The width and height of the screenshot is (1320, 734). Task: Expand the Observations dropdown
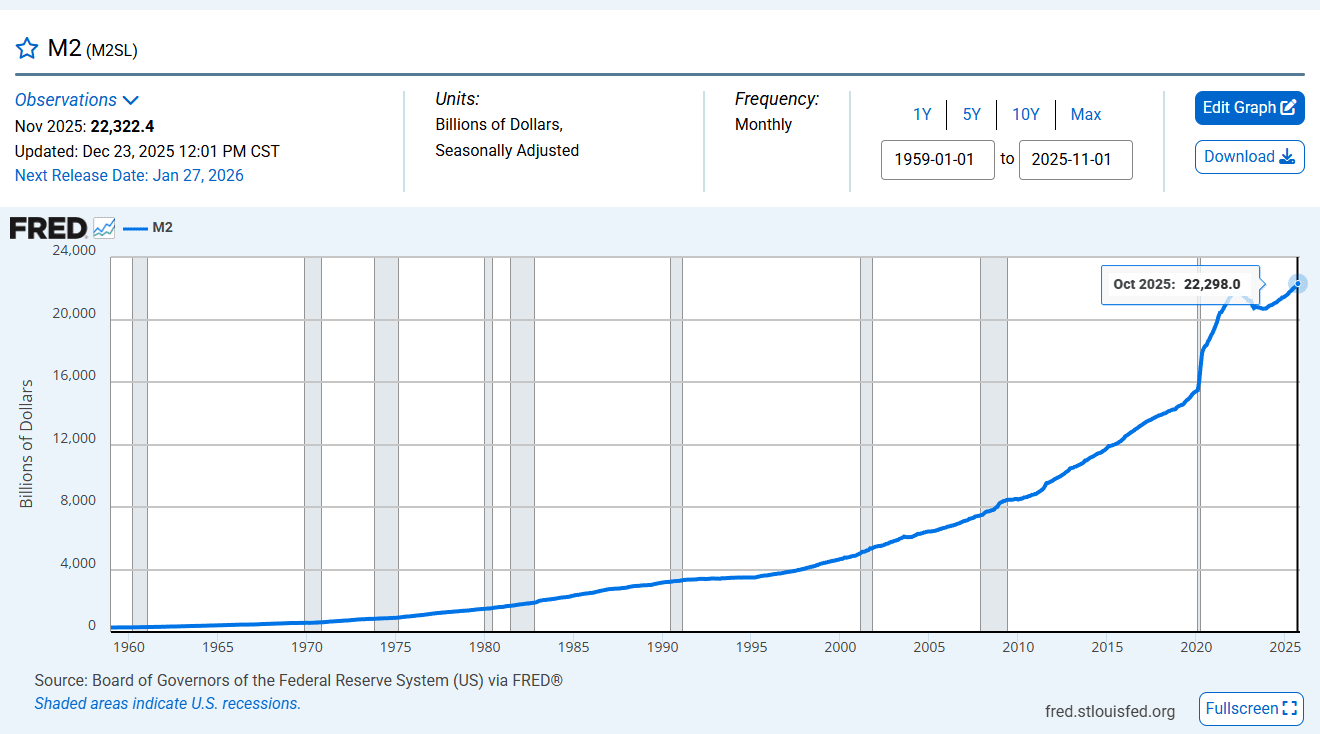point(66,100)
